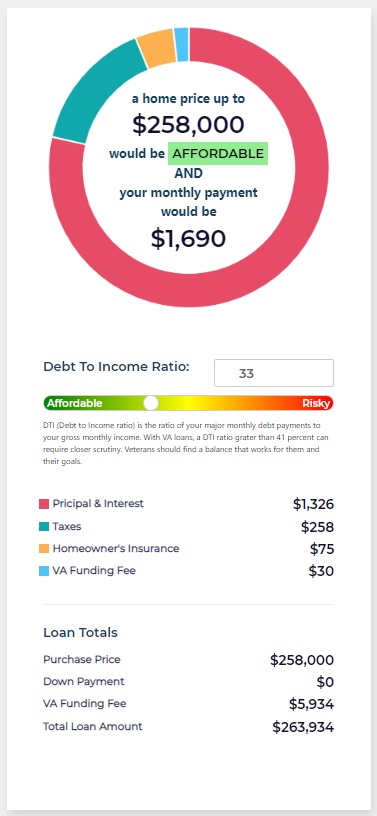Click the red Principal & Interest legend swatch
Image resolution: width=377 pixels, height=816 pixels.
[x=44, y=504]
